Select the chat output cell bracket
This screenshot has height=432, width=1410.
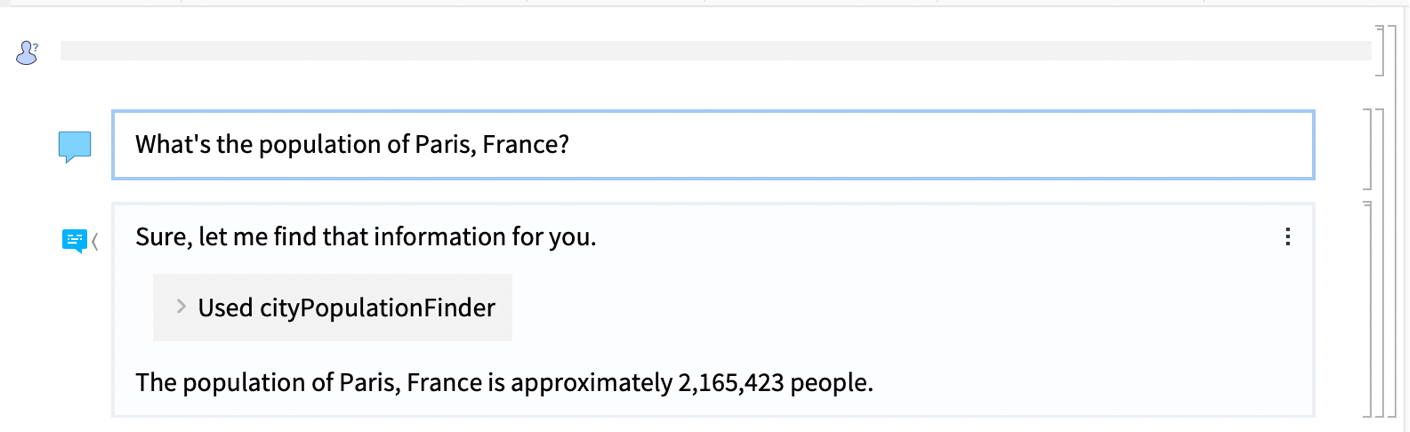click(x=1368, y=308)
